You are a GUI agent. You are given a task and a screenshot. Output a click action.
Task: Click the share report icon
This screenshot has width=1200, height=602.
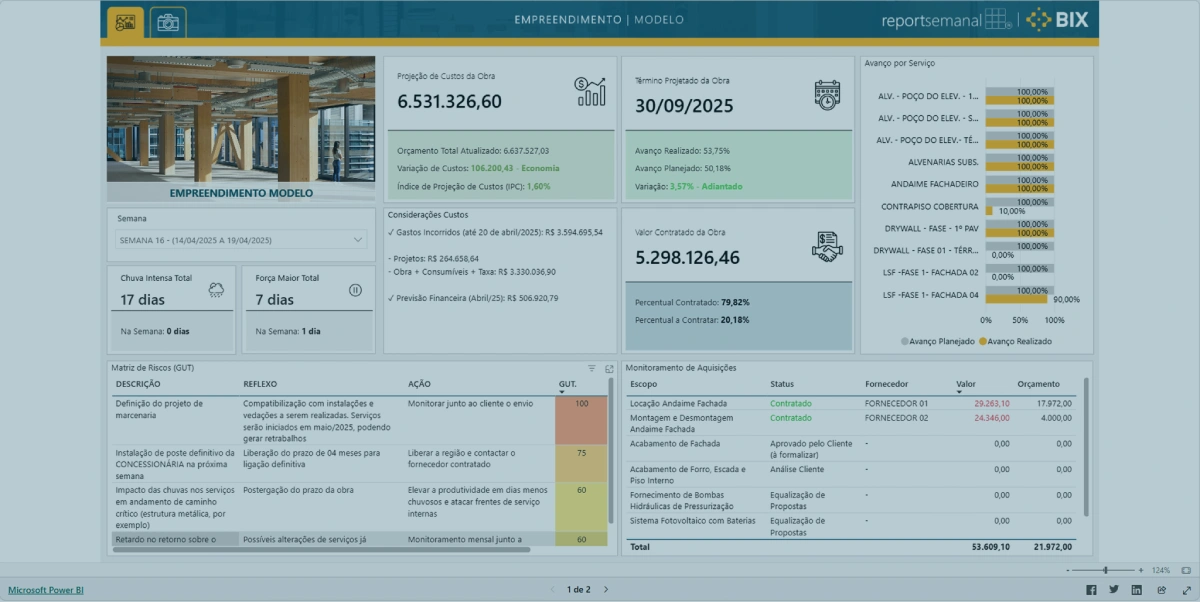1161,590
